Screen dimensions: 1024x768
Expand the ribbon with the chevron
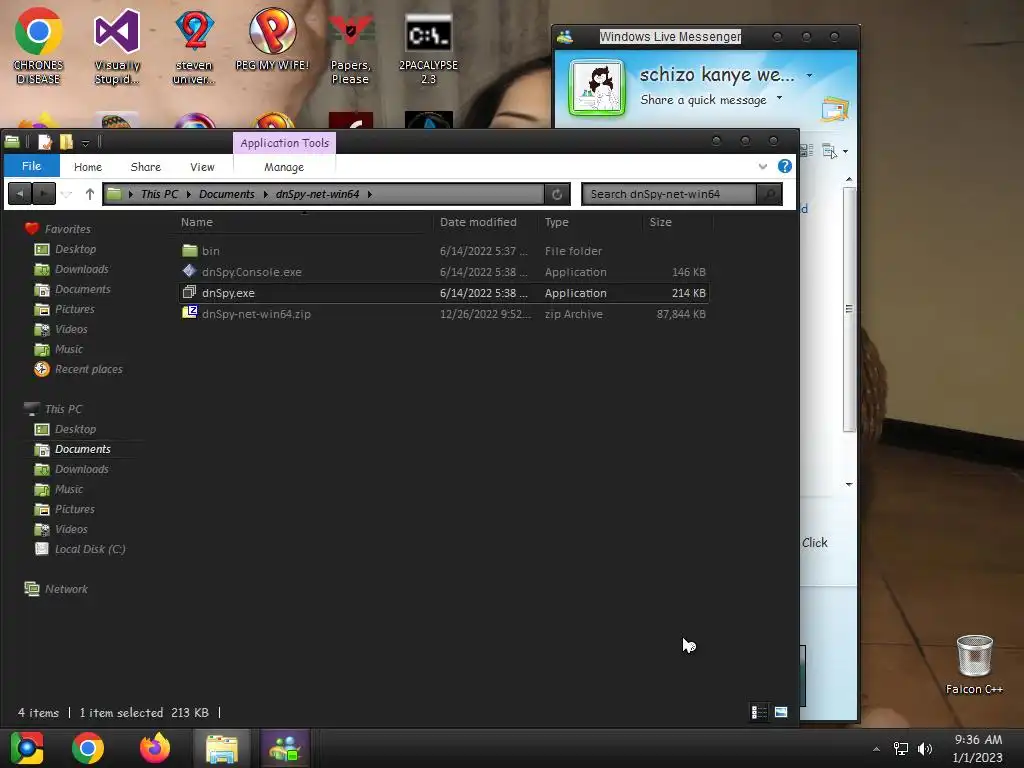762,167
